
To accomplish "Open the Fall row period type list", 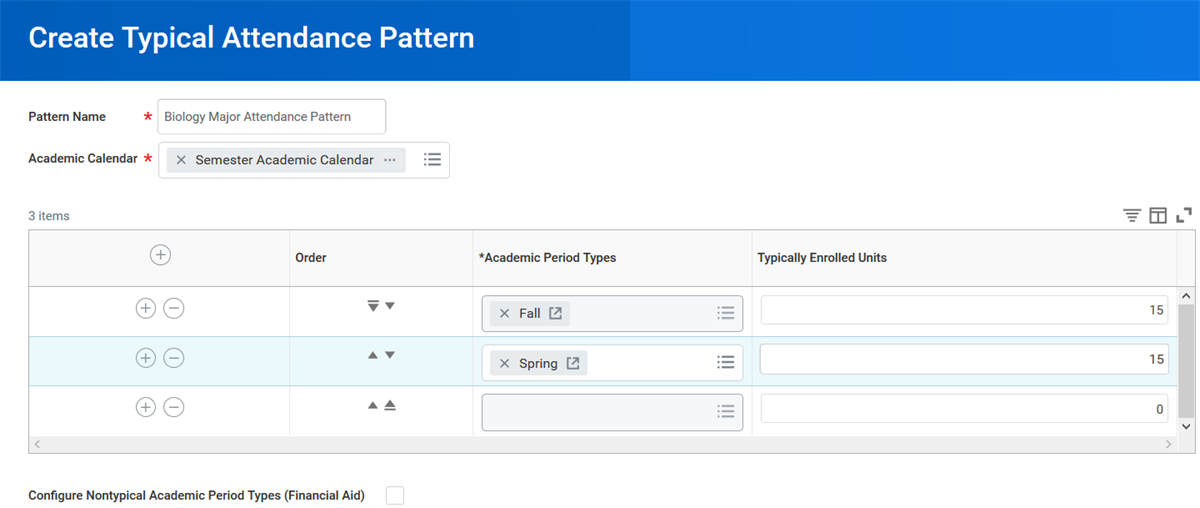I will point(726,313).
